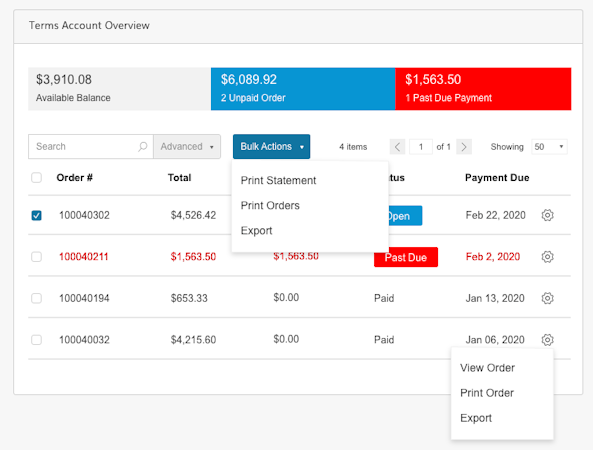Screen dimensions: 593x450
Task: Uncheck the checkbox for order 100040302
Action: pyautogui.click(x=36, y=216)
